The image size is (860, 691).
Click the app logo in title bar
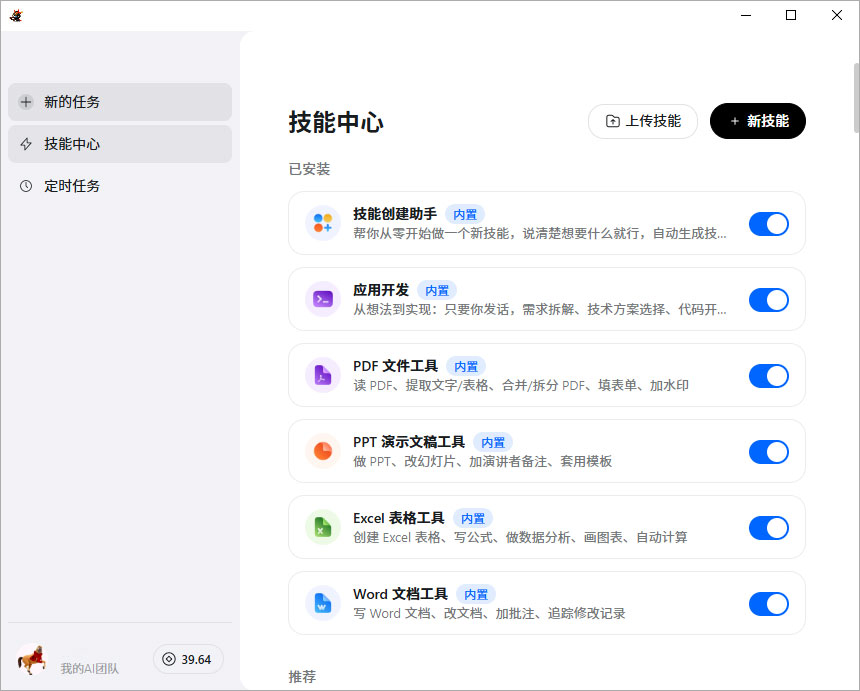click(x=16, y=15)
